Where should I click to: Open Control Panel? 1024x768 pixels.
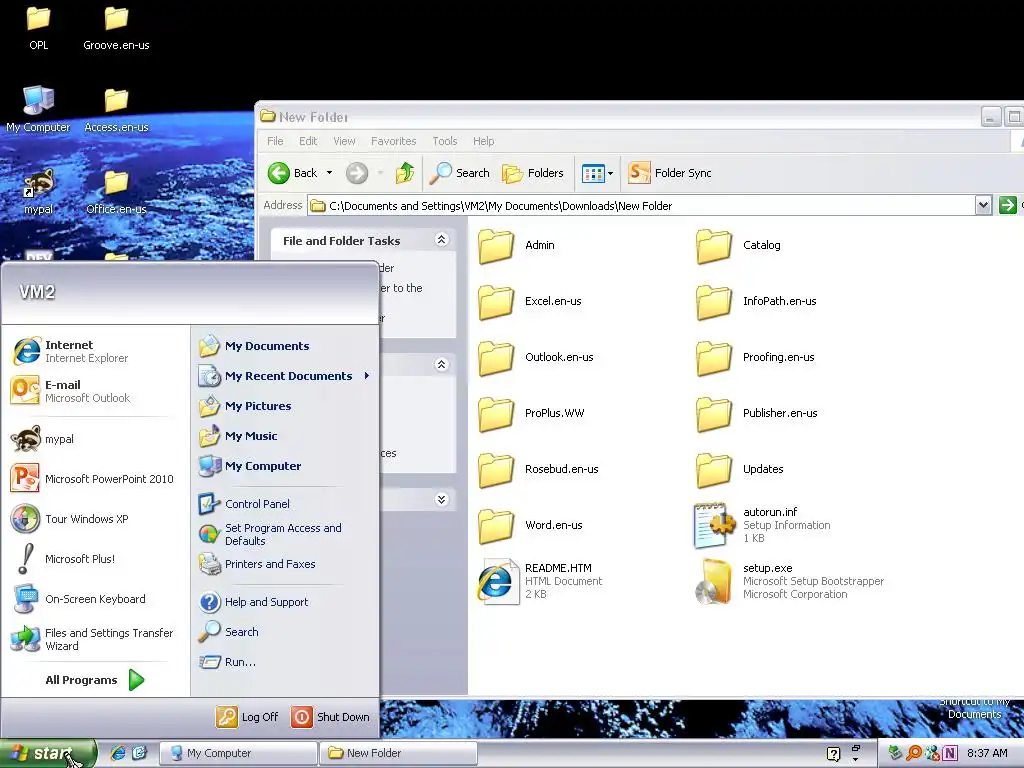[x=244, y=504]
